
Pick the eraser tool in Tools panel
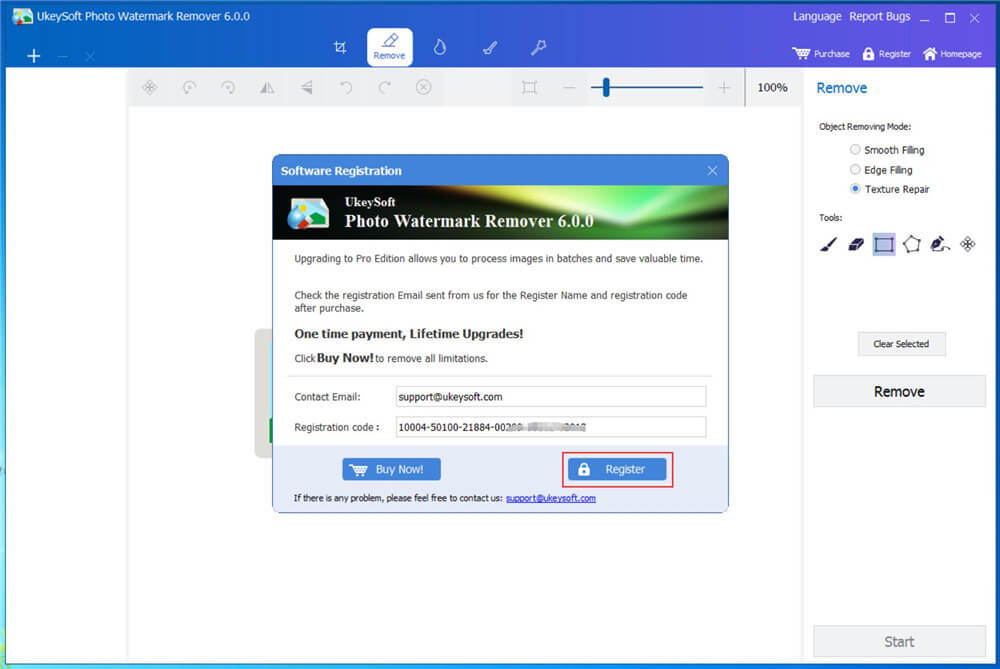point(855,244)
